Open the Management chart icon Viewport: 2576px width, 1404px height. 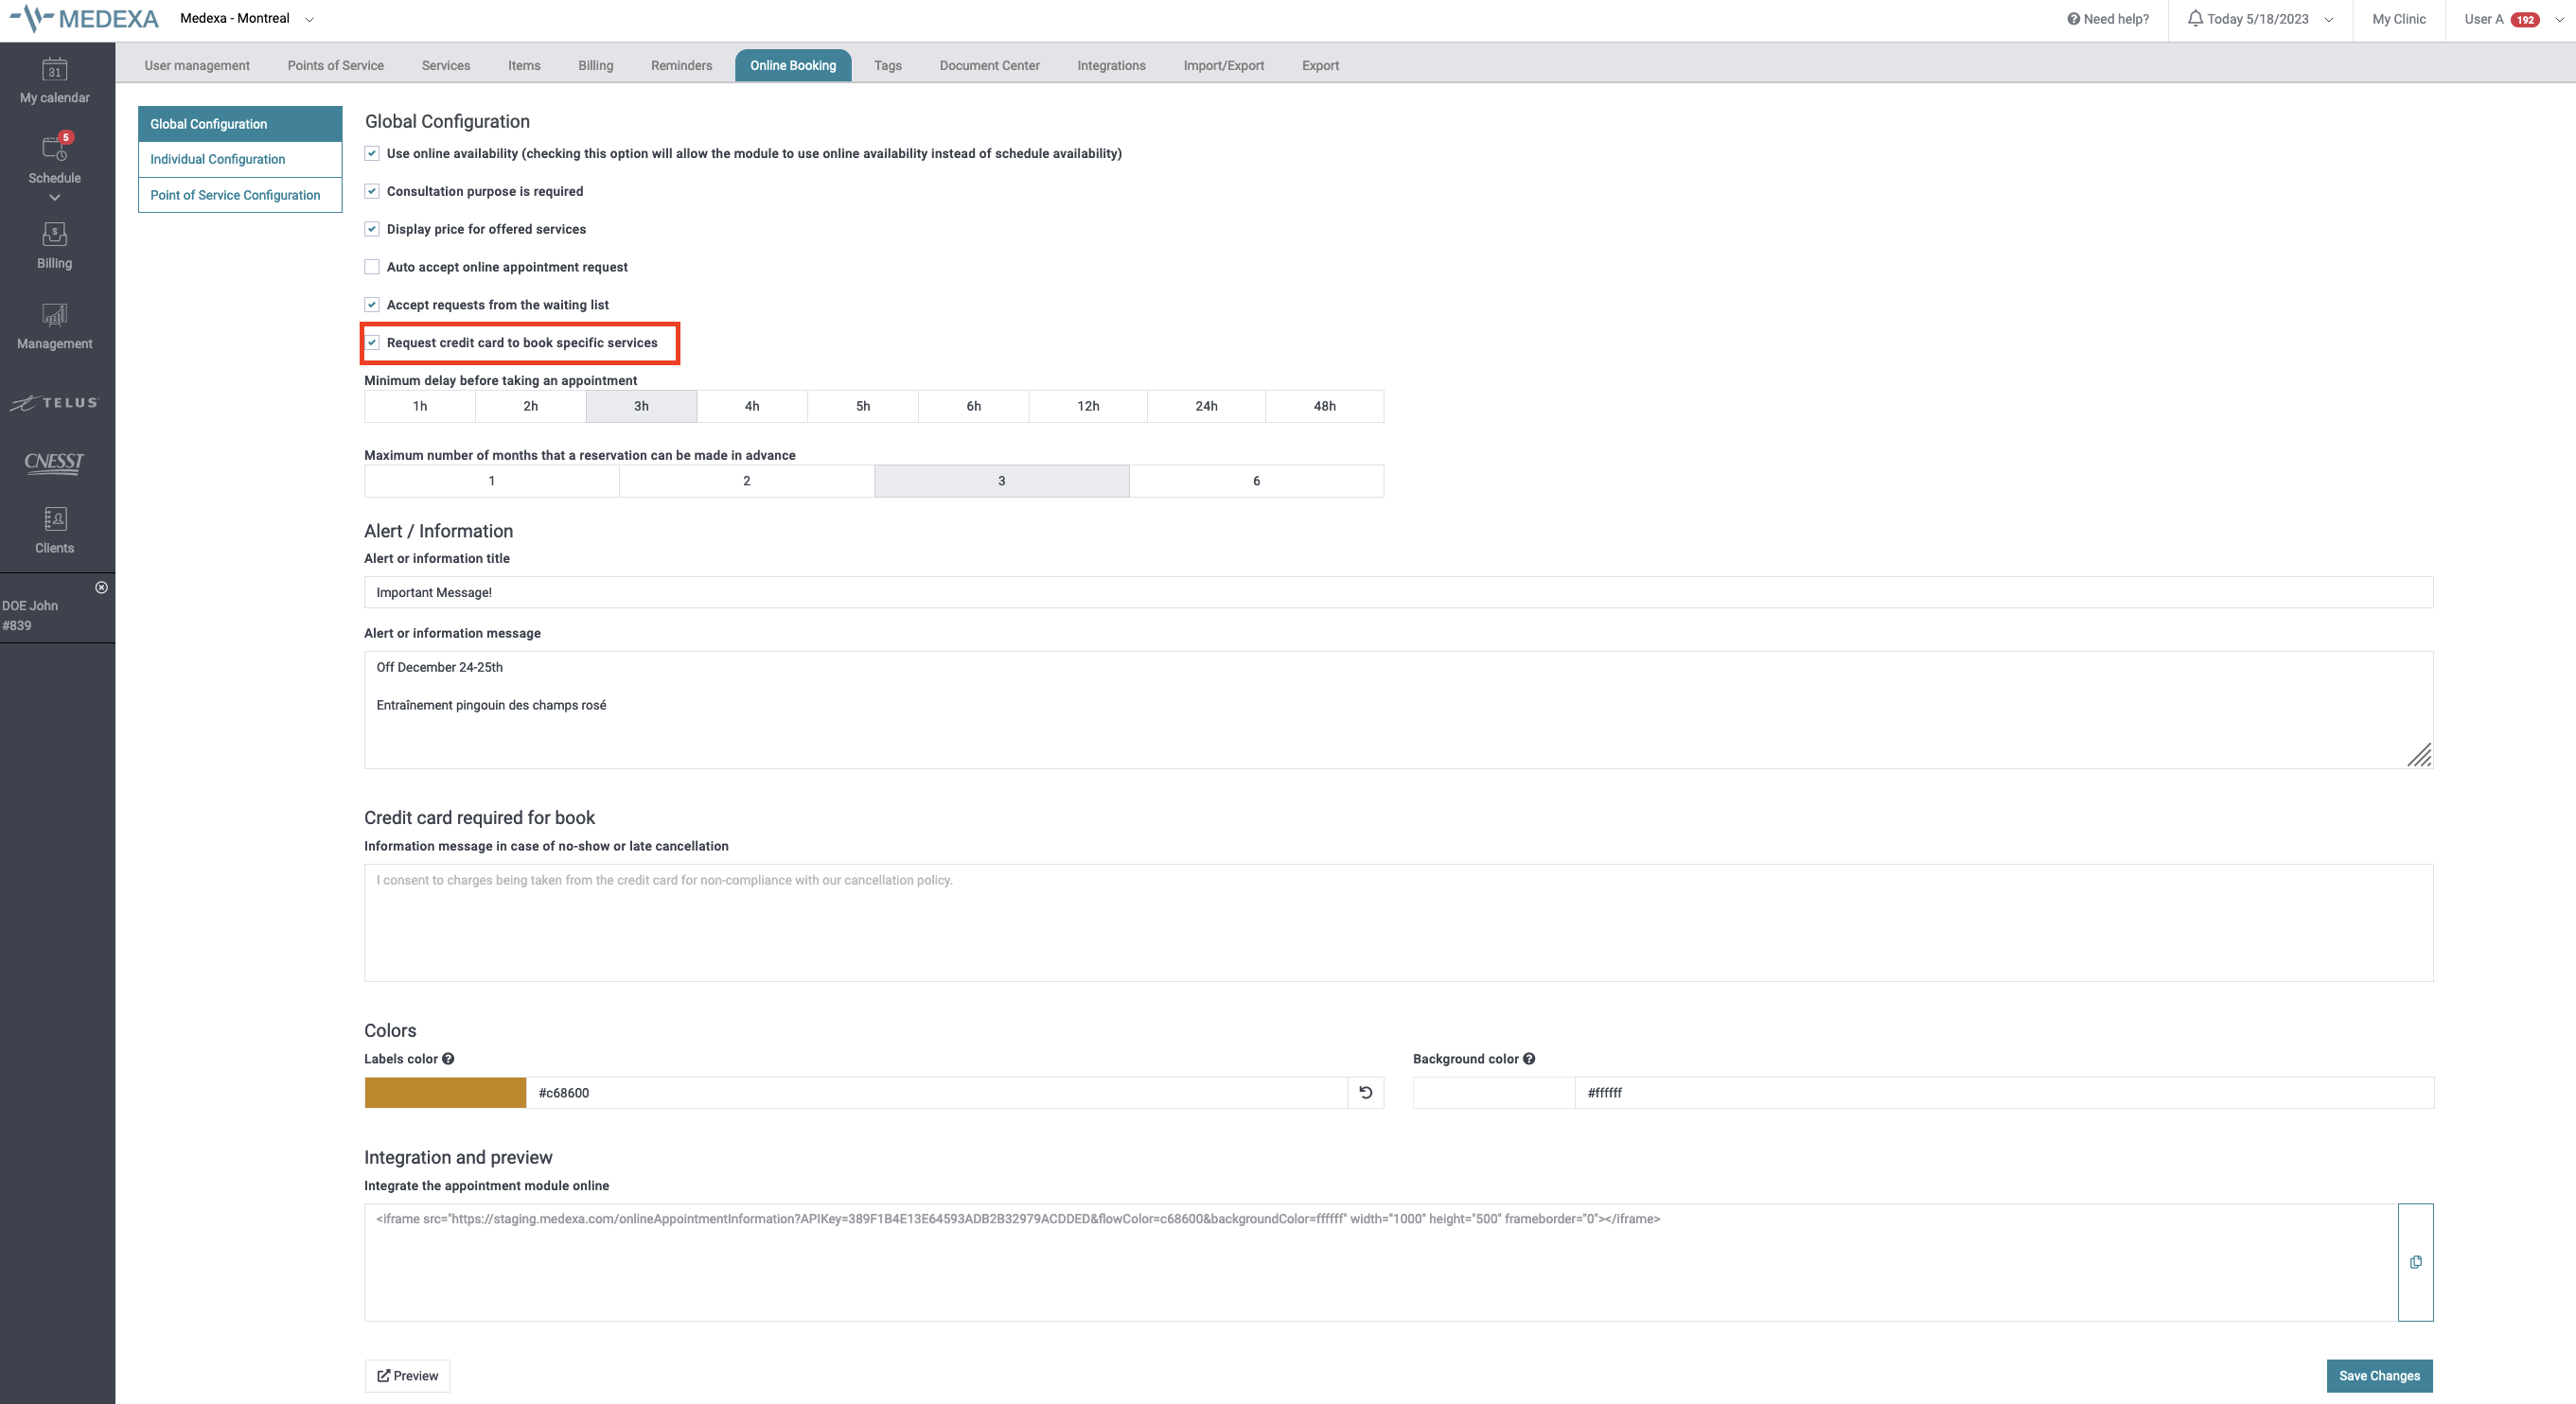[x=54, y=315]
